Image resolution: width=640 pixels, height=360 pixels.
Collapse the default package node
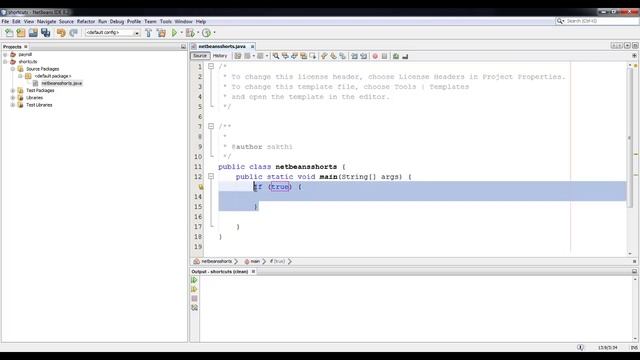pyautogui.click(x=20, y=76)
